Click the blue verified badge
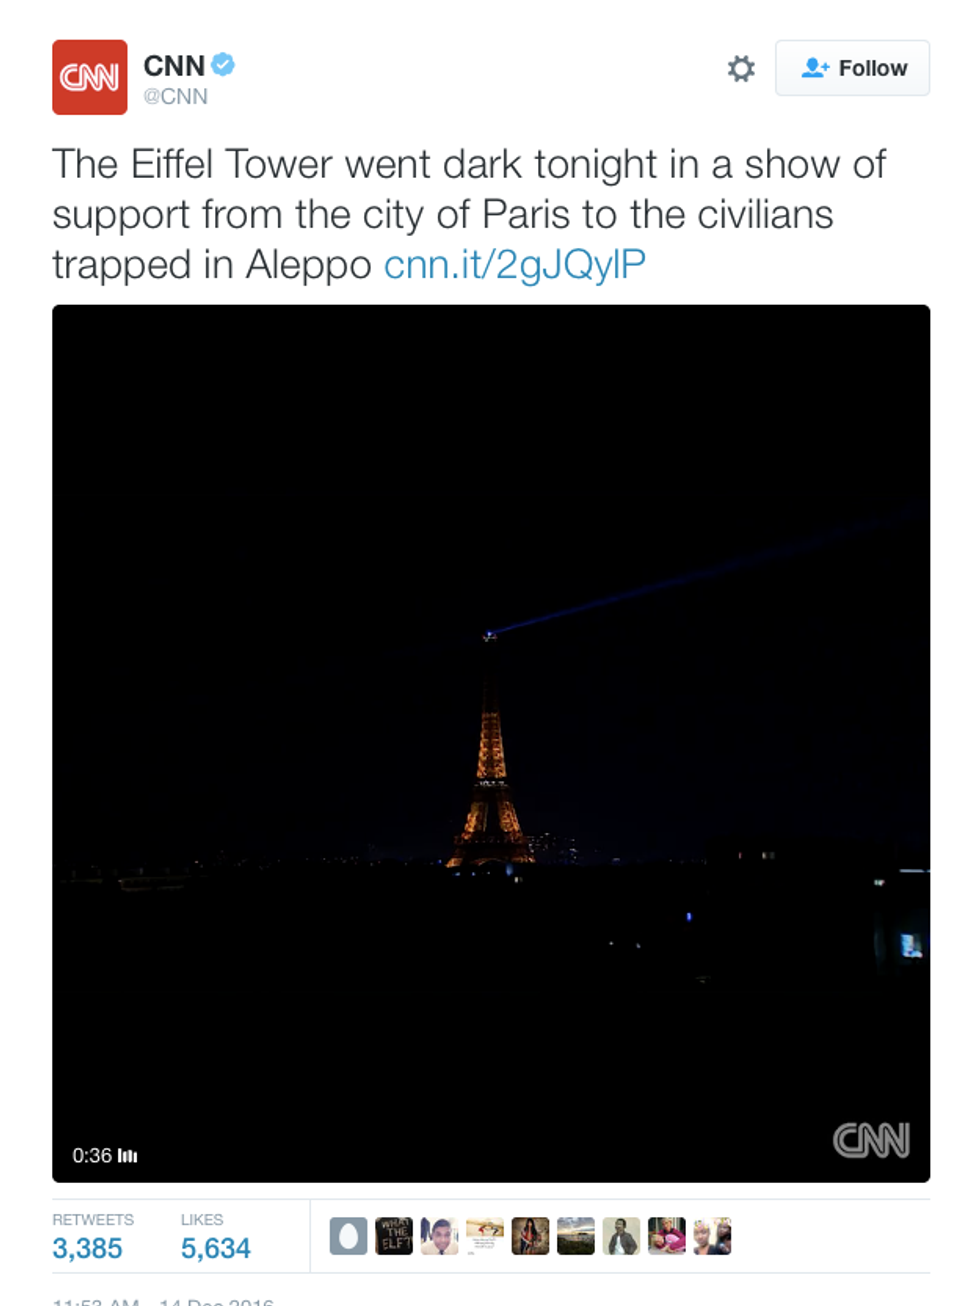This screenshot has width=980, height=1306. tap(223, 65)
